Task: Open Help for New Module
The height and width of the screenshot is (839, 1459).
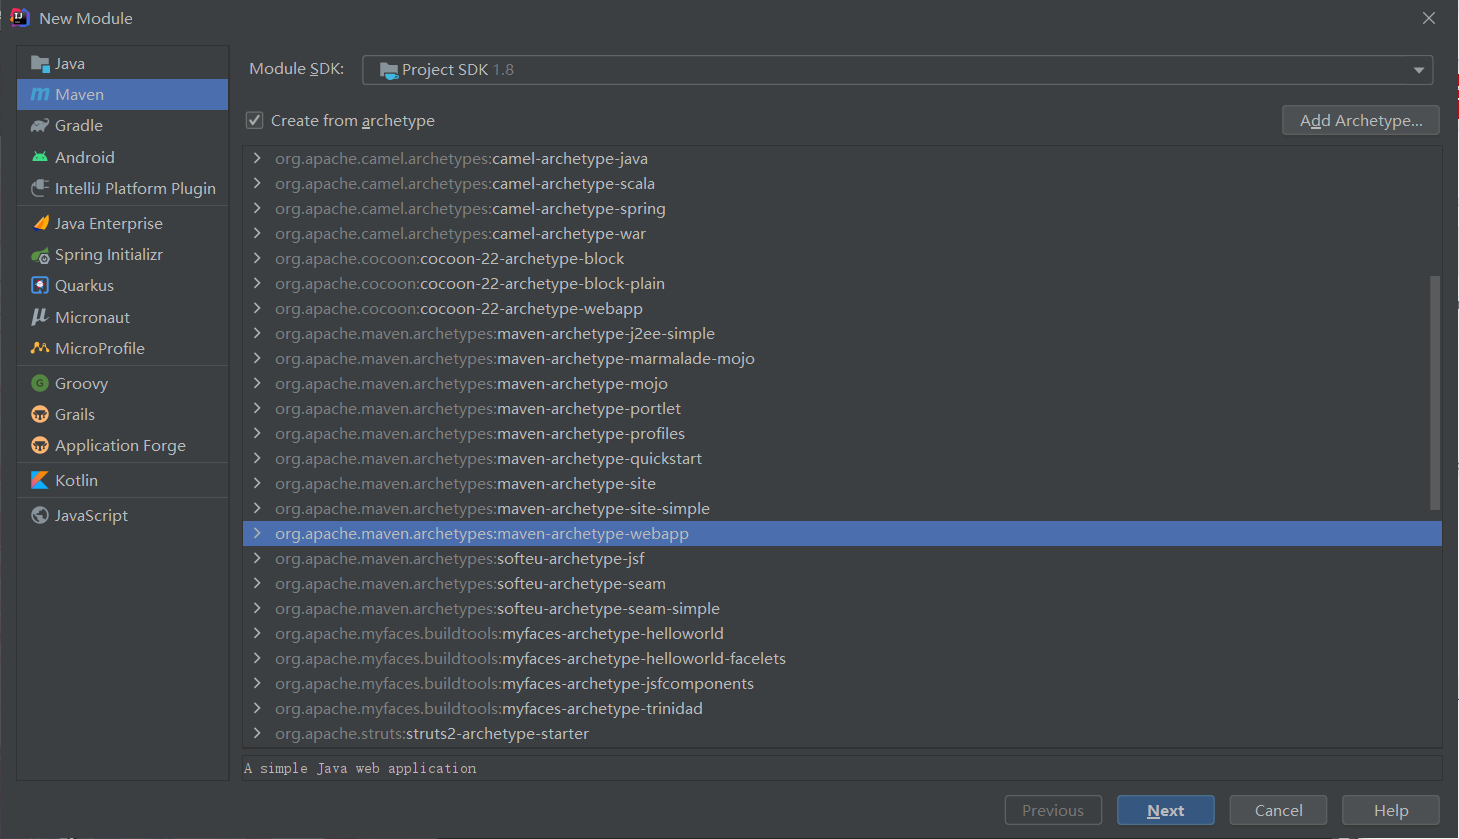Action: (1390, 811)
